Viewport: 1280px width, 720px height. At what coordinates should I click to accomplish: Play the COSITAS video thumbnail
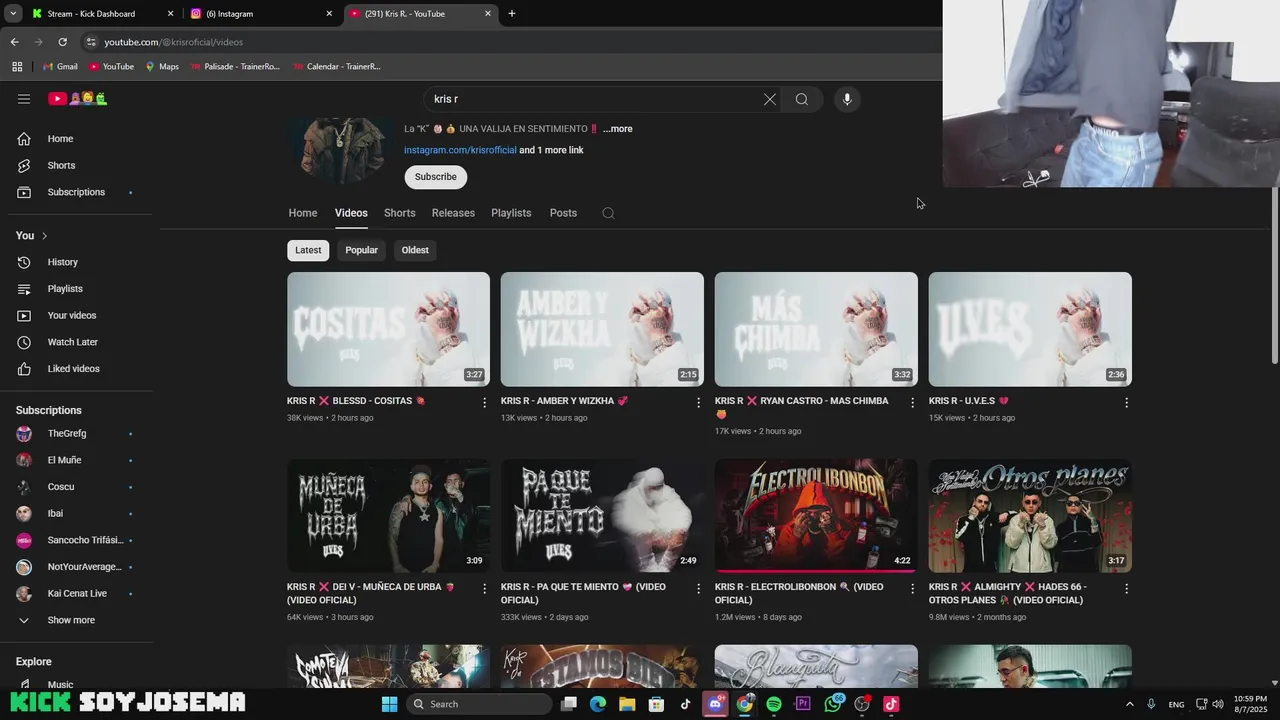point(388,329)
